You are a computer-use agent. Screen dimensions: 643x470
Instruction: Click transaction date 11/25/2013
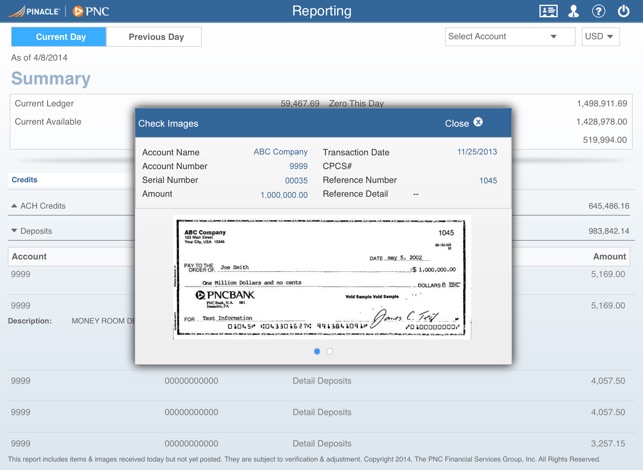click(x=477, y=152)
